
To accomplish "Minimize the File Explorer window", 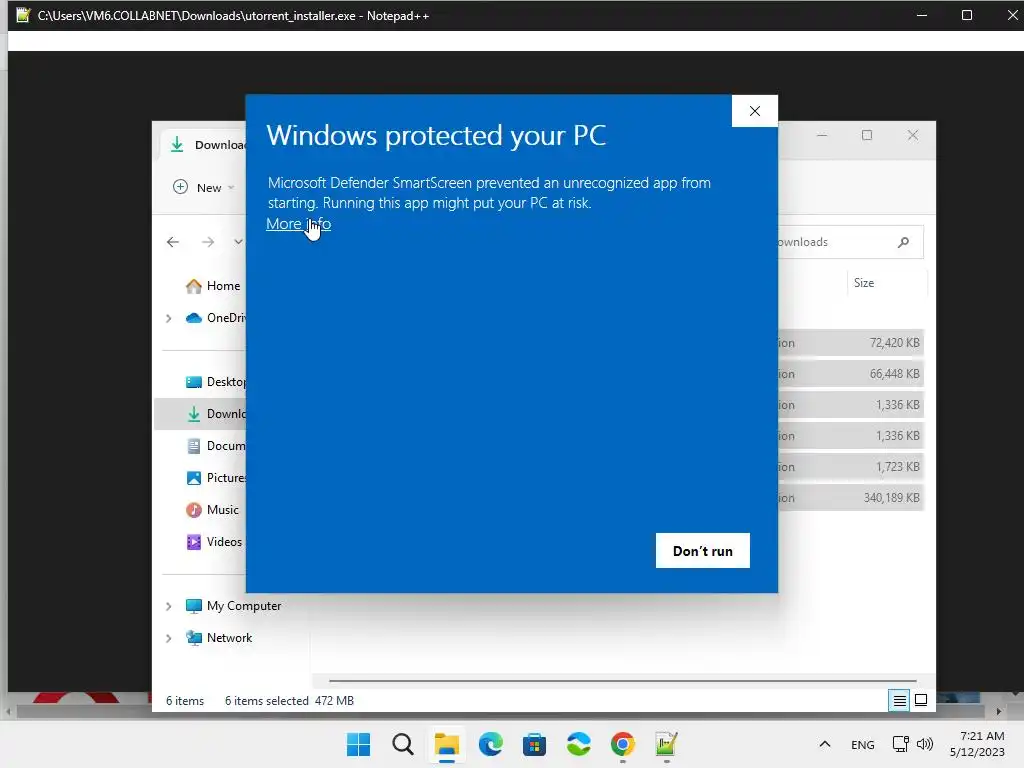I will click(x=822, y=135).
